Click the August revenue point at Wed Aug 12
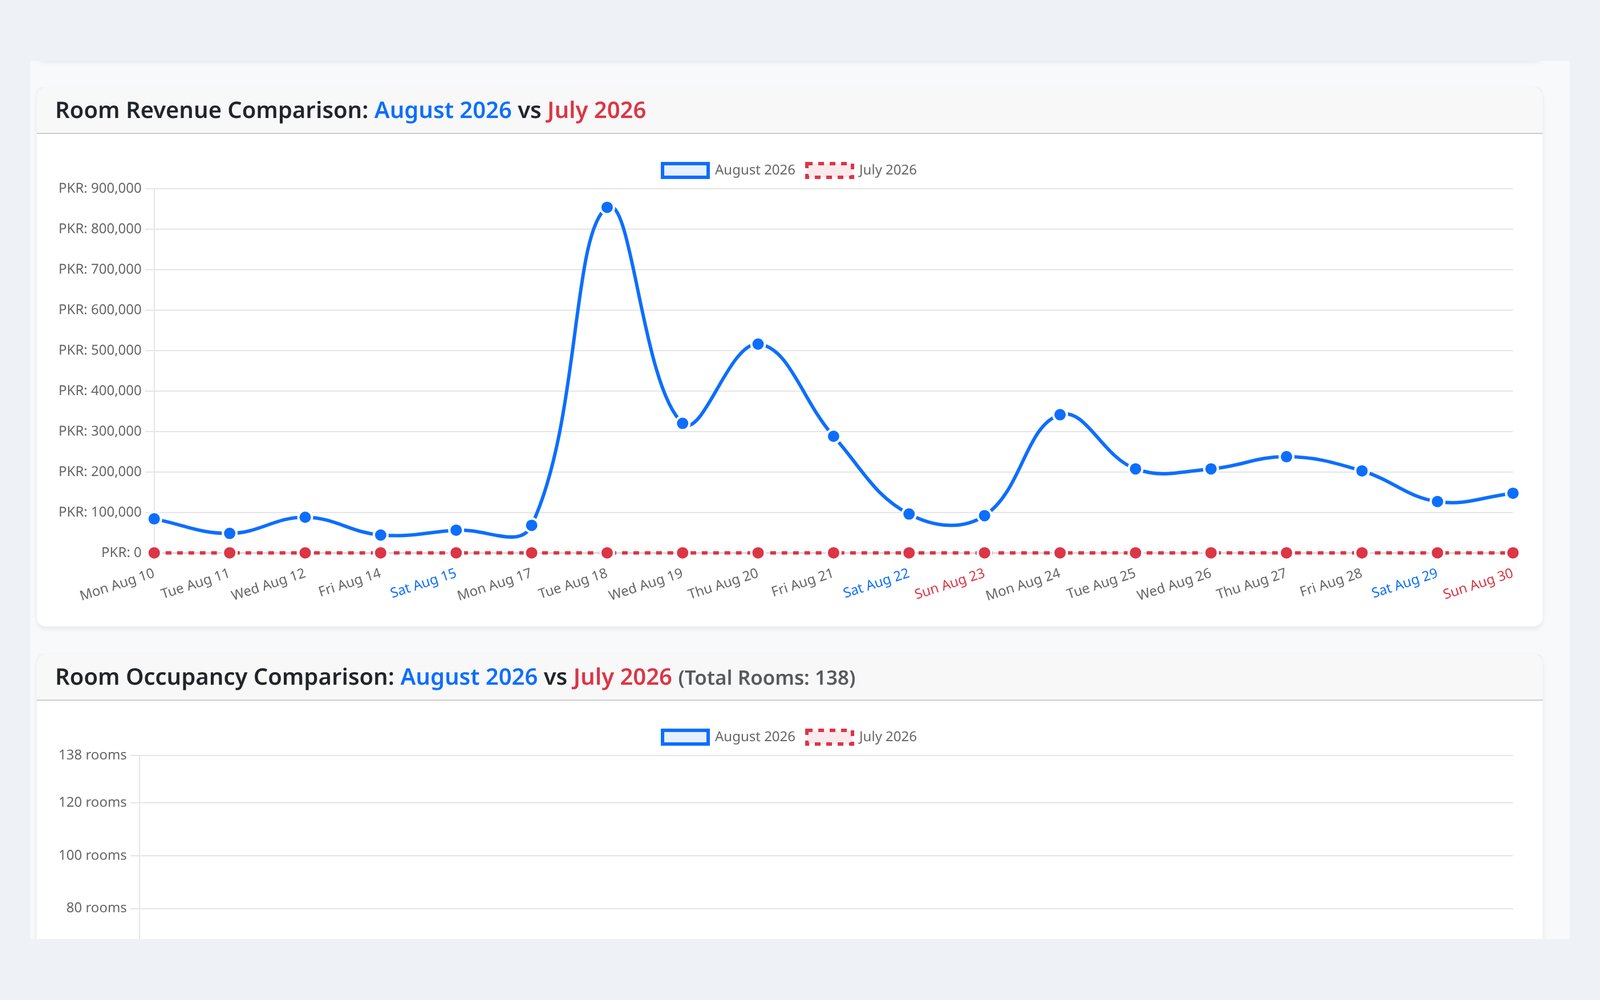The width and height of the screenshot is (1600, 1000). click(305, 517)
